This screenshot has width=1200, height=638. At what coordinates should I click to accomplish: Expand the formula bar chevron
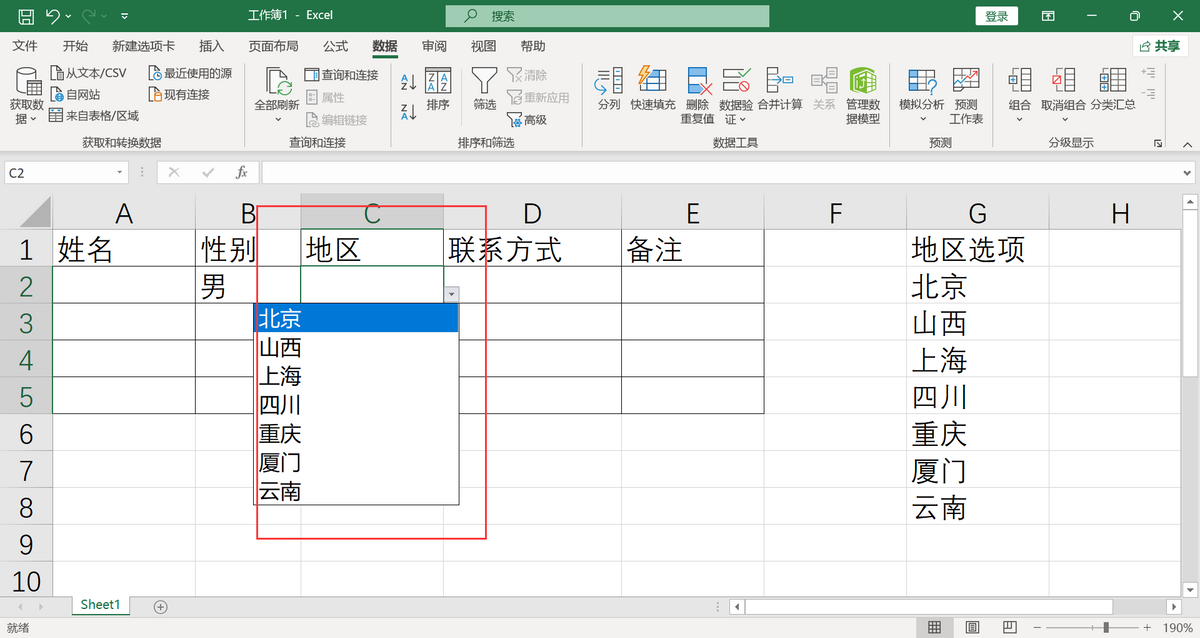coord(1187,173)
